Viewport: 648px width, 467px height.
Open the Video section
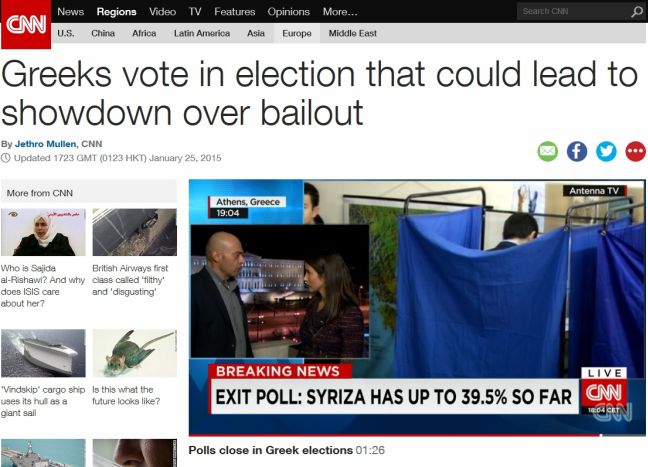tap(162, 12)
